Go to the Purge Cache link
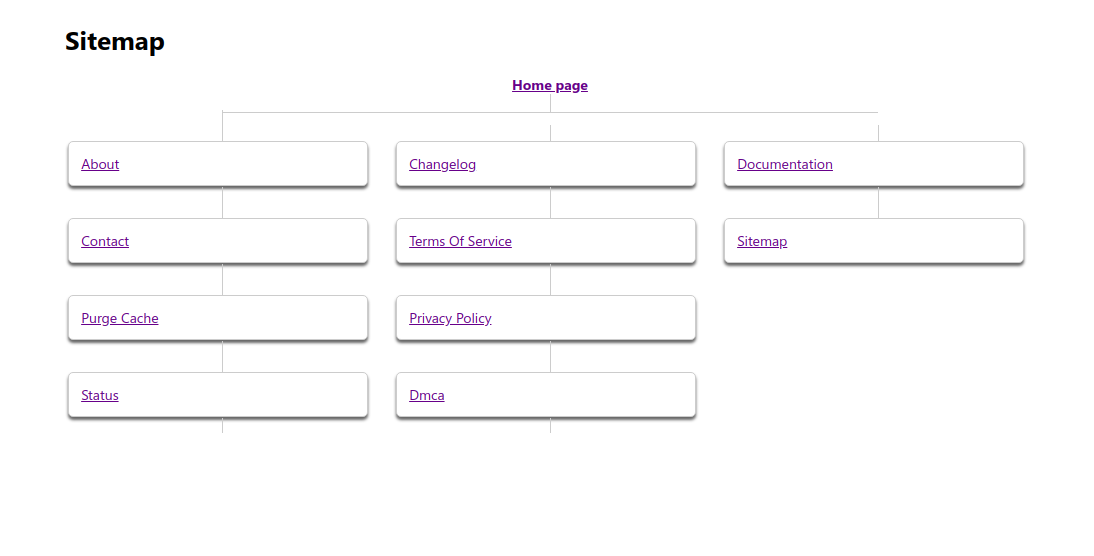 coord(120,319)
